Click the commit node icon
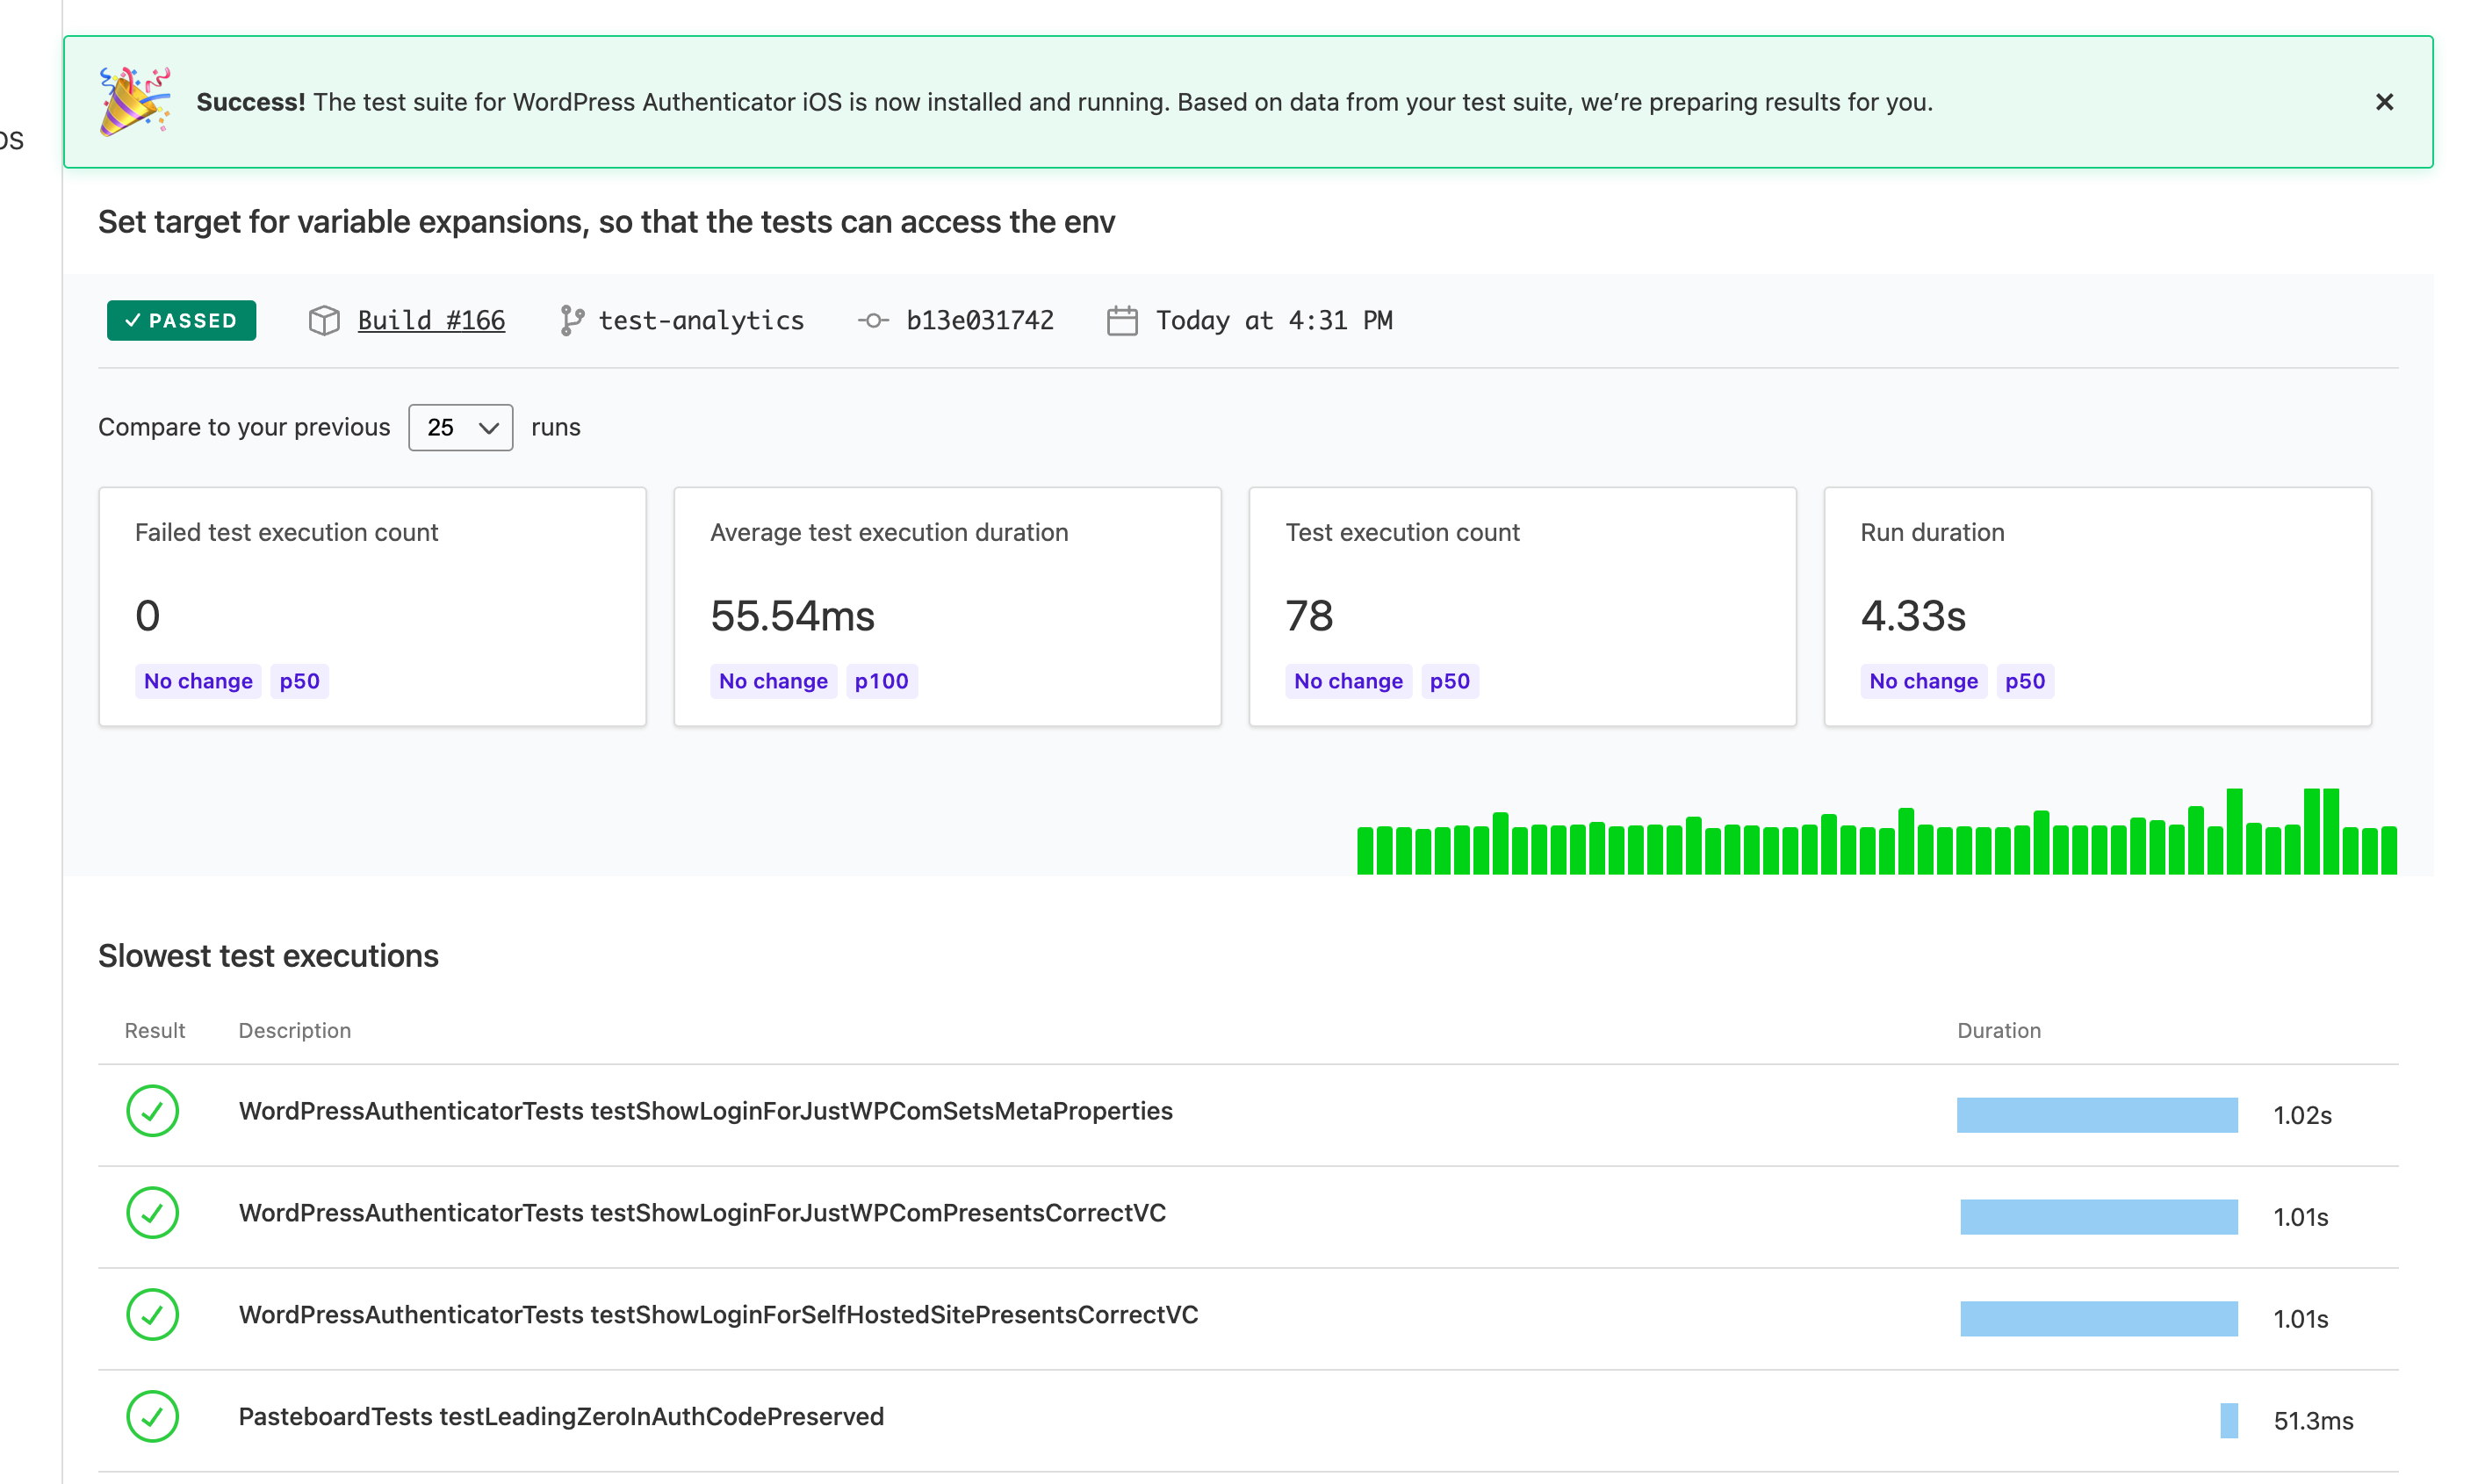 point(873,320)
